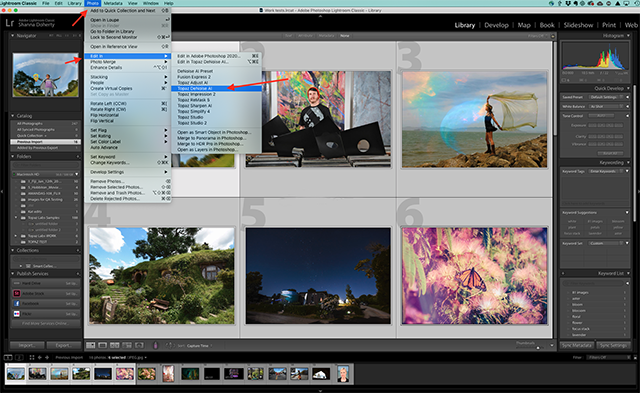Screen dimensions: 640x393
Task: Open Photo Merge submenu
Action: tap(127, 62)
